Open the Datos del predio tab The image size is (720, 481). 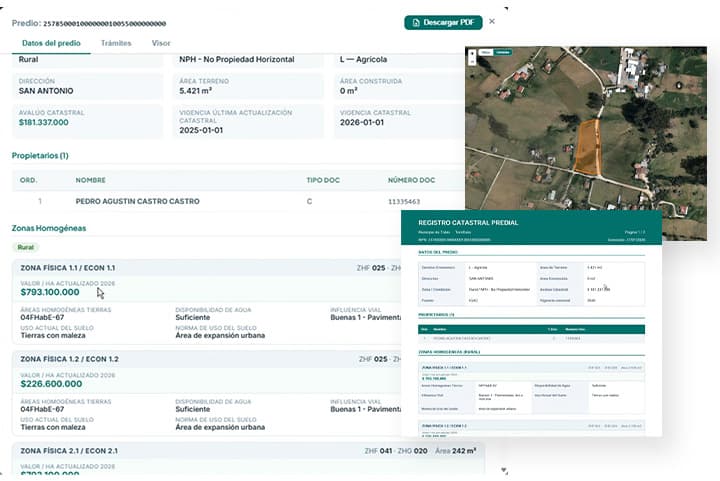coord(51,43)
